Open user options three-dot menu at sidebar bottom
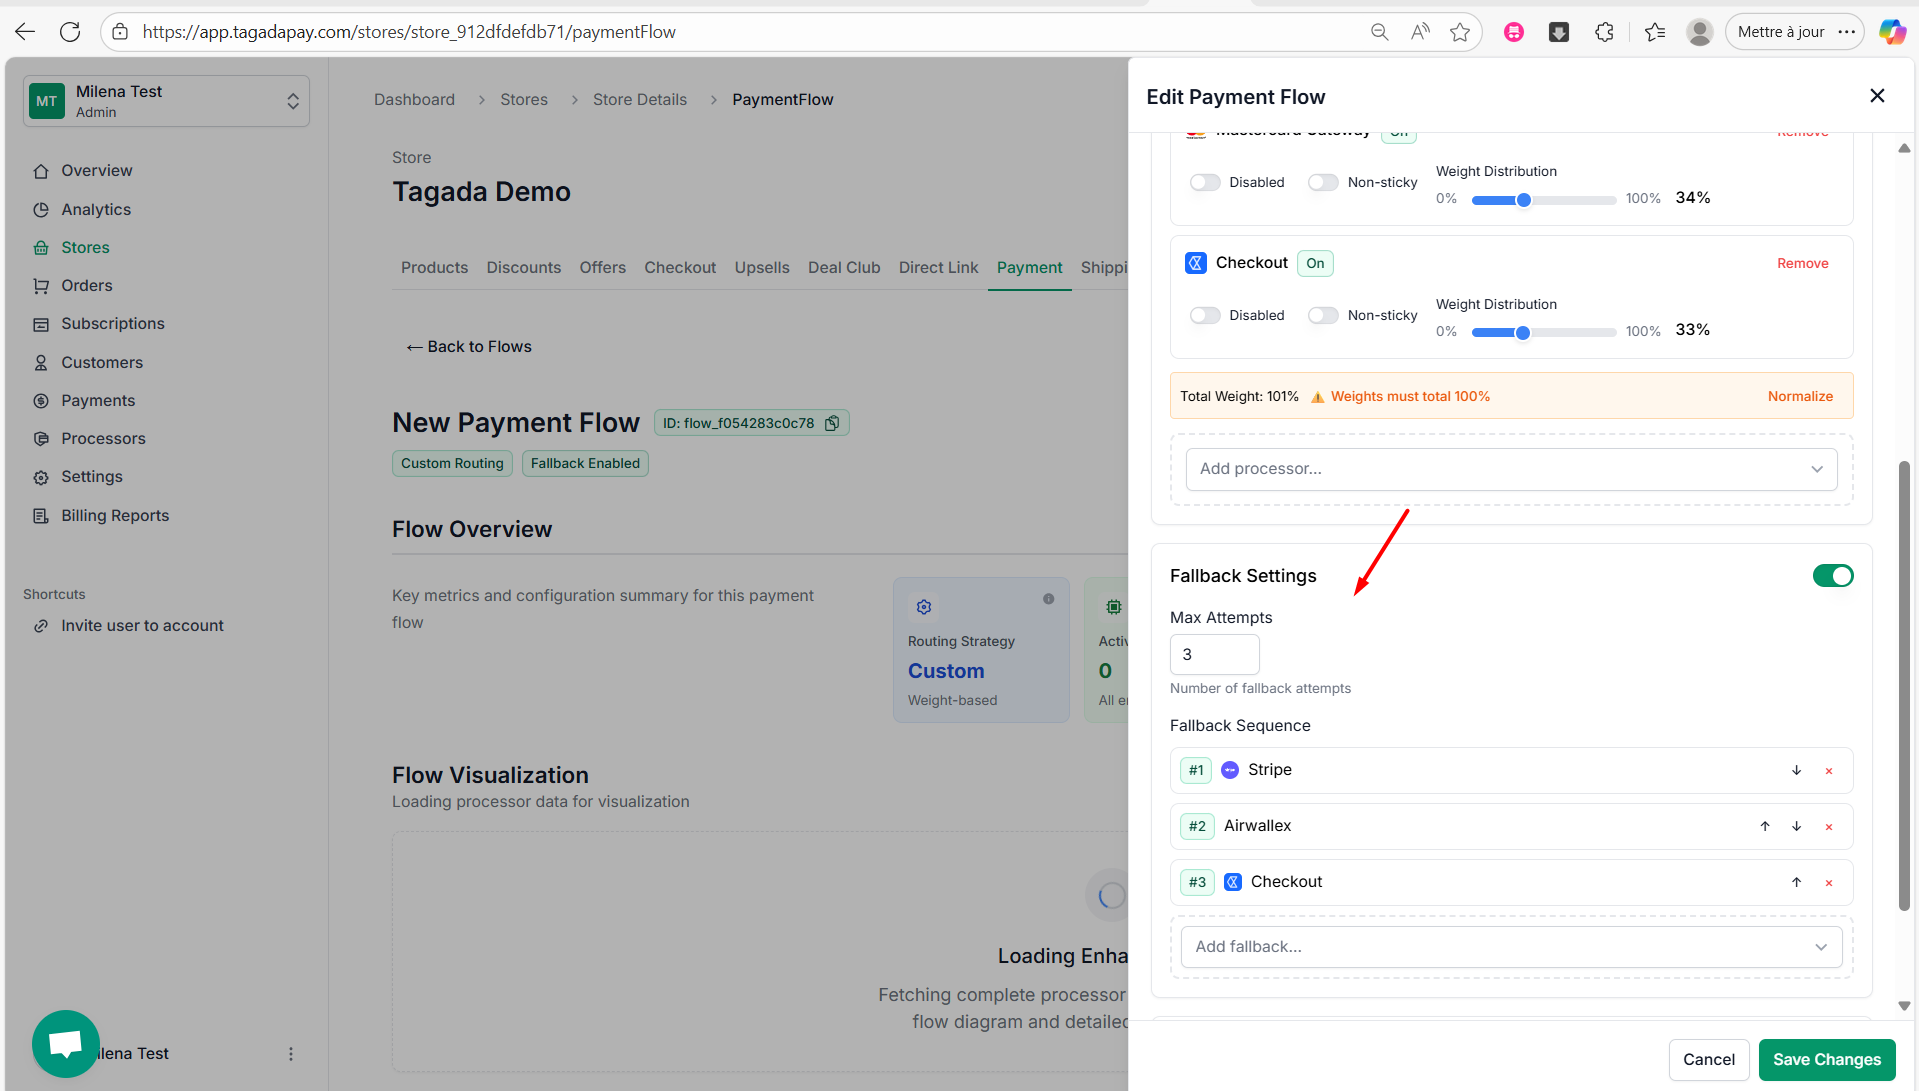The height and width of the screenshot is (1091, 1919). coord(291,1054)
